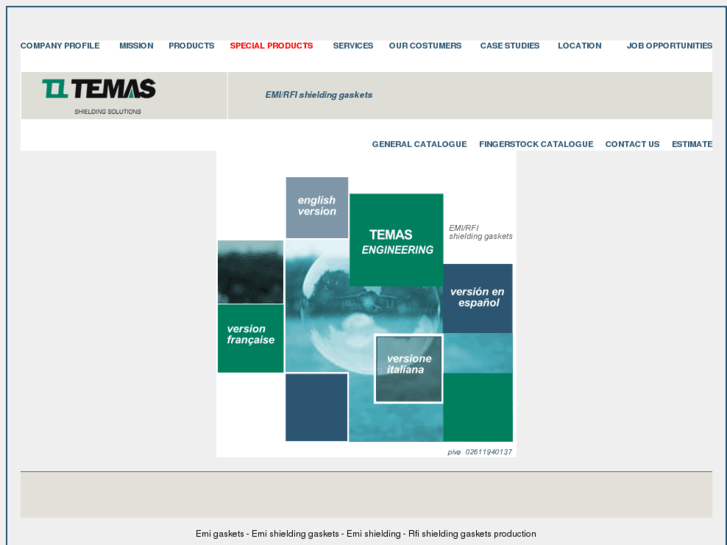Go to the Location page
This screenshot has width=727, height=545.
580,45
